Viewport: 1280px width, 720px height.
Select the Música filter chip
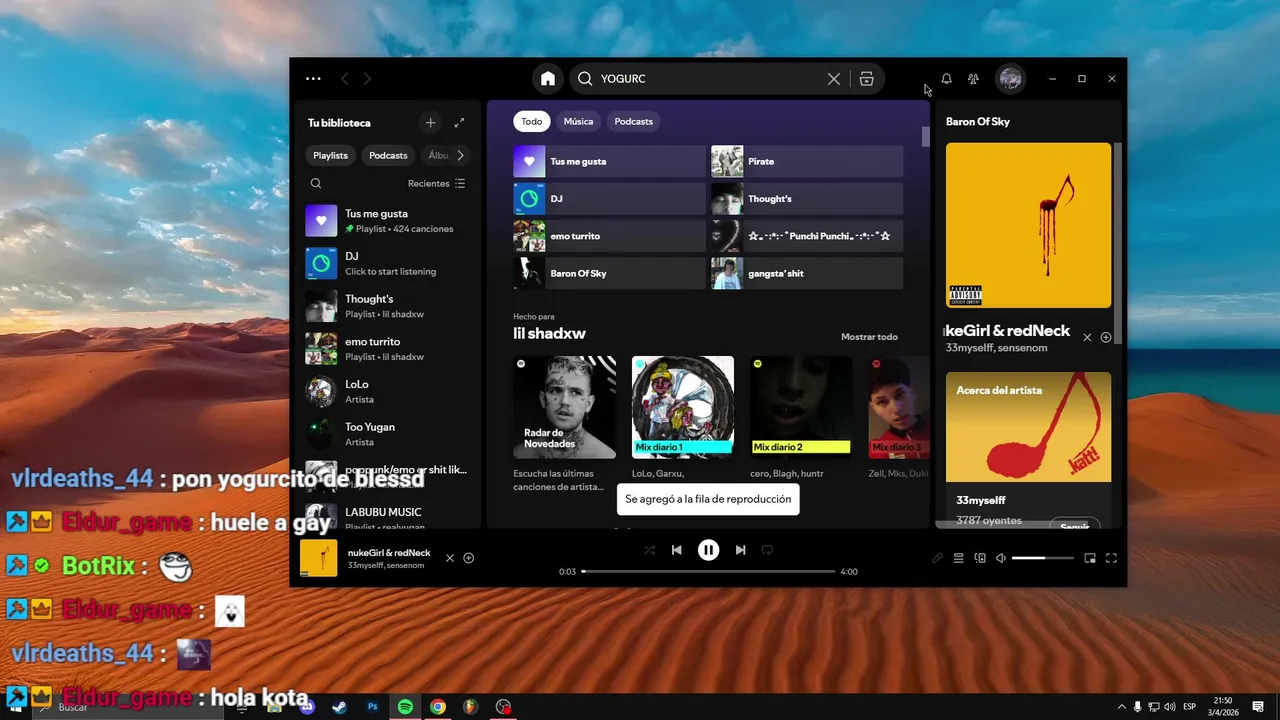click(x=578, y=122)
